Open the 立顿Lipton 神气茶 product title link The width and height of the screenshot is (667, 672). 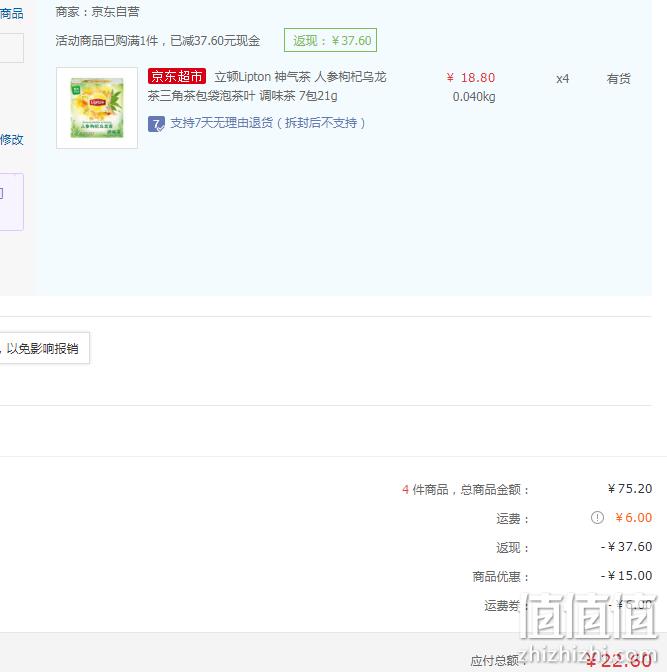tap(267, 86)
